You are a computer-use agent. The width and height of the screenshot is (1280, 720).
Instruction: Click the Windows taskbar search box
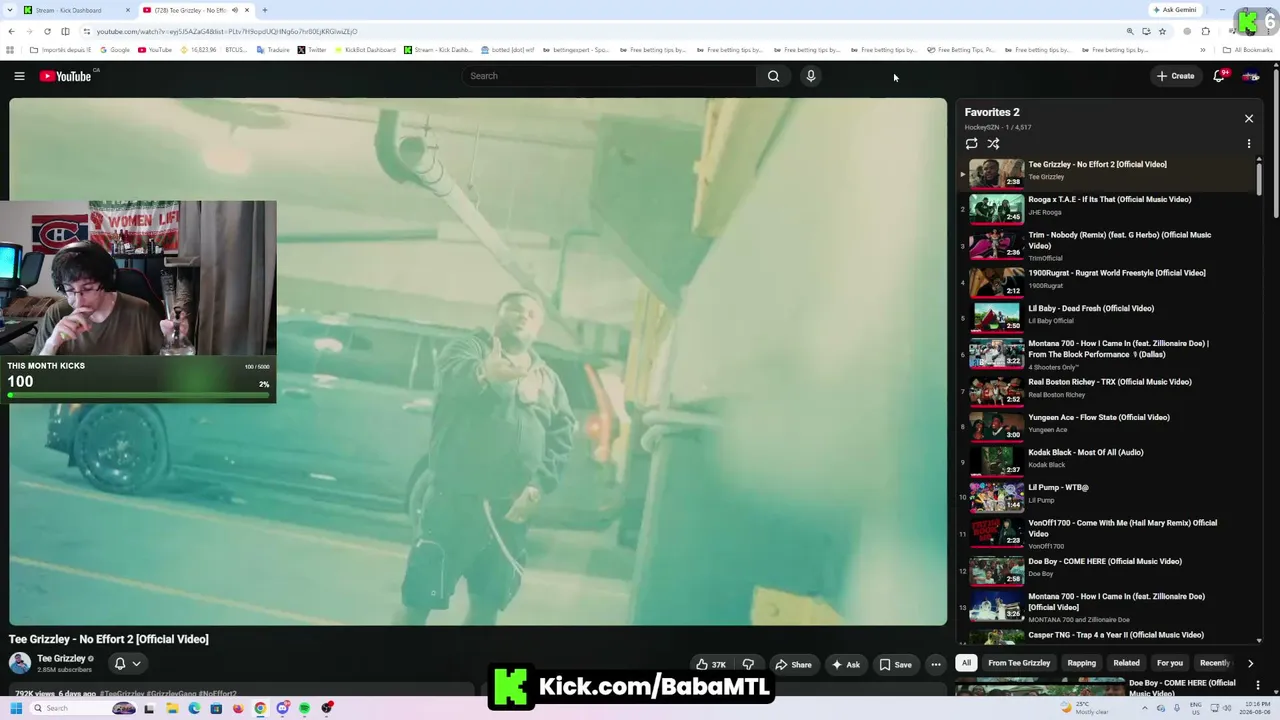pos(83,708)
